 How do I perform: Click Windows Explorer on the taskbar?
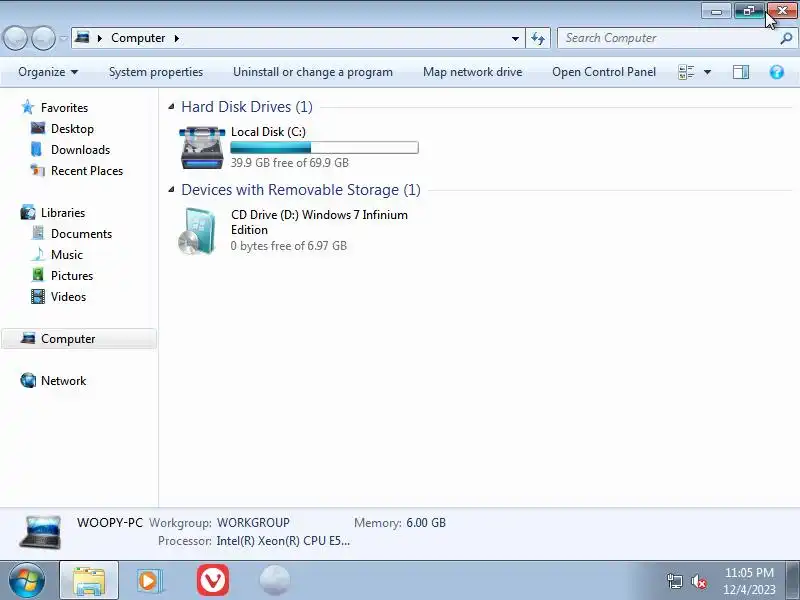[x=89, y=581]
